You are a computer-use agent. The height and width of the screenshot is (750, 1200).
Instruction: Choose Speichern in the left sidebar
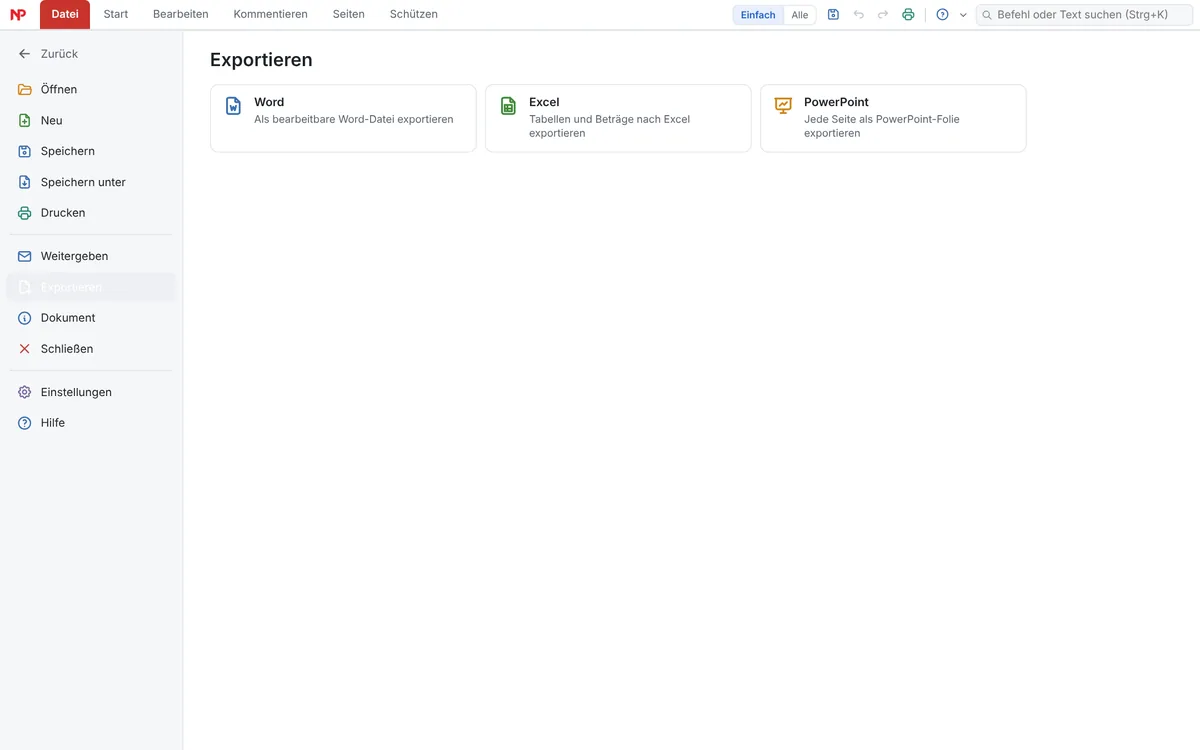91,151
